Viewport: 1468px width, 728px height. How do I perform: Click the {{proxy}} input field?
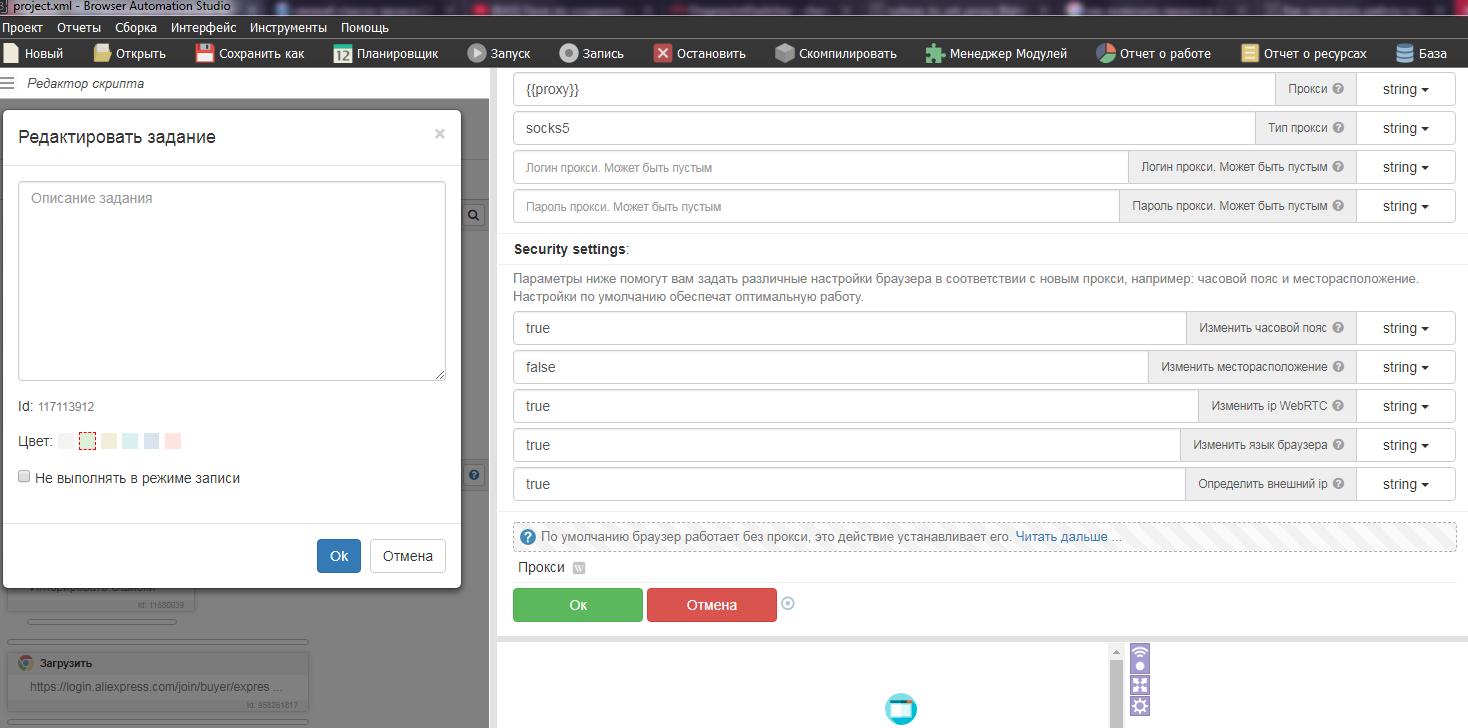(x=894, y=89)
